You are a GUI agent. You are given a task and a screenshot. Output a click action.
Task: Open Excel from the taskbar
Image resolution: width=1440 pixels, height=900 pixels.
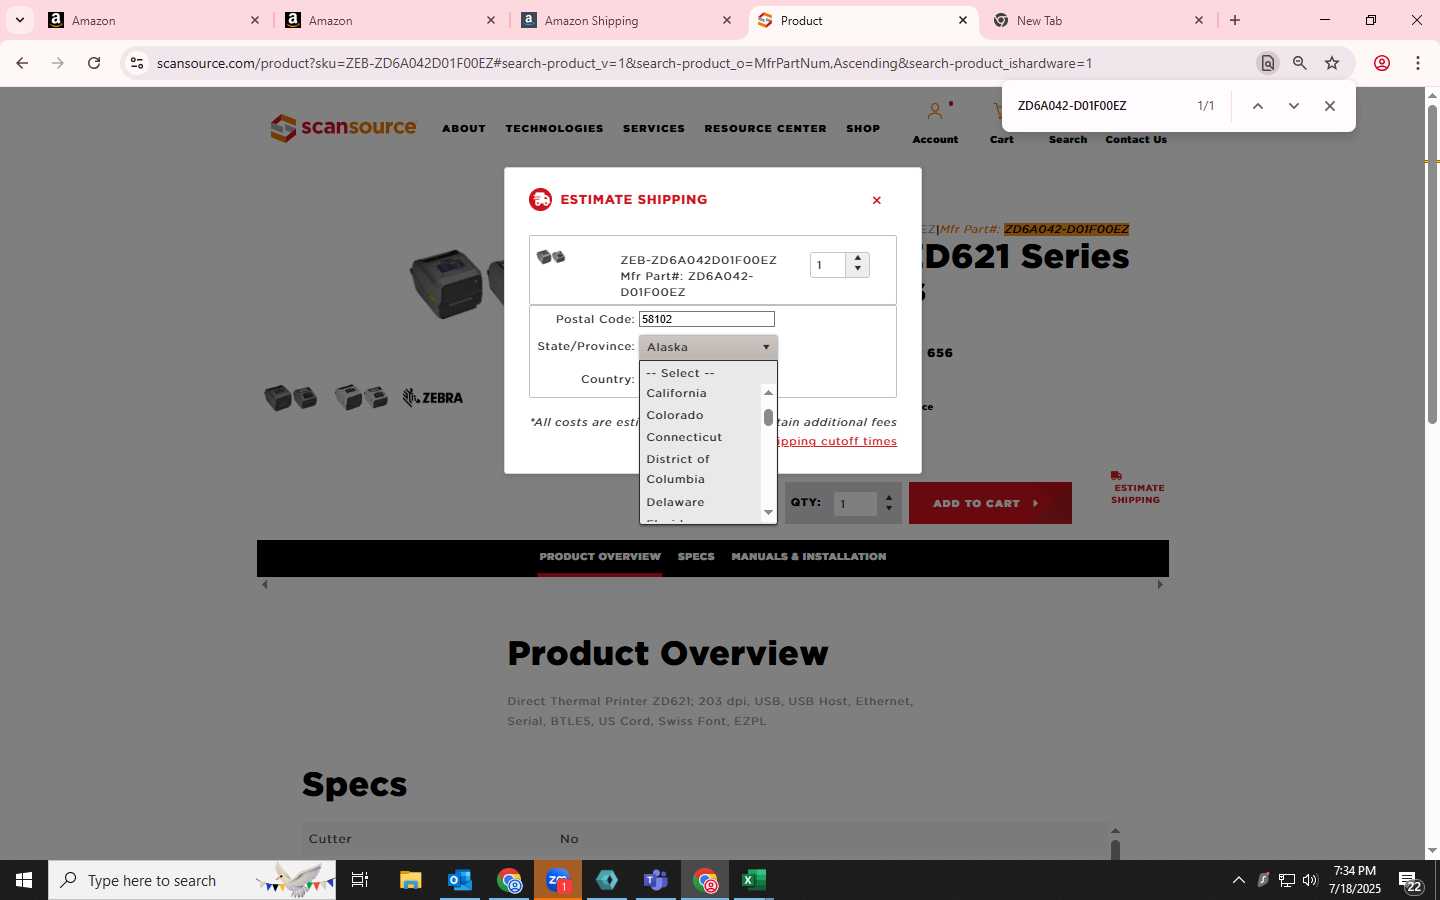(x=754, y=880)
